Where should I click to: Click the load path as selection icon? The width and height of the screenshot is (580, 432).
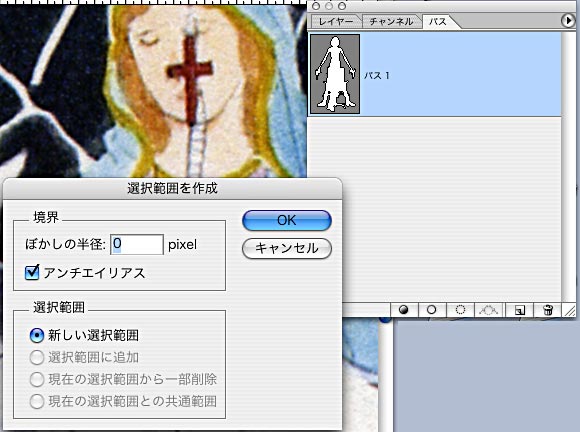(x=460, y=310)
